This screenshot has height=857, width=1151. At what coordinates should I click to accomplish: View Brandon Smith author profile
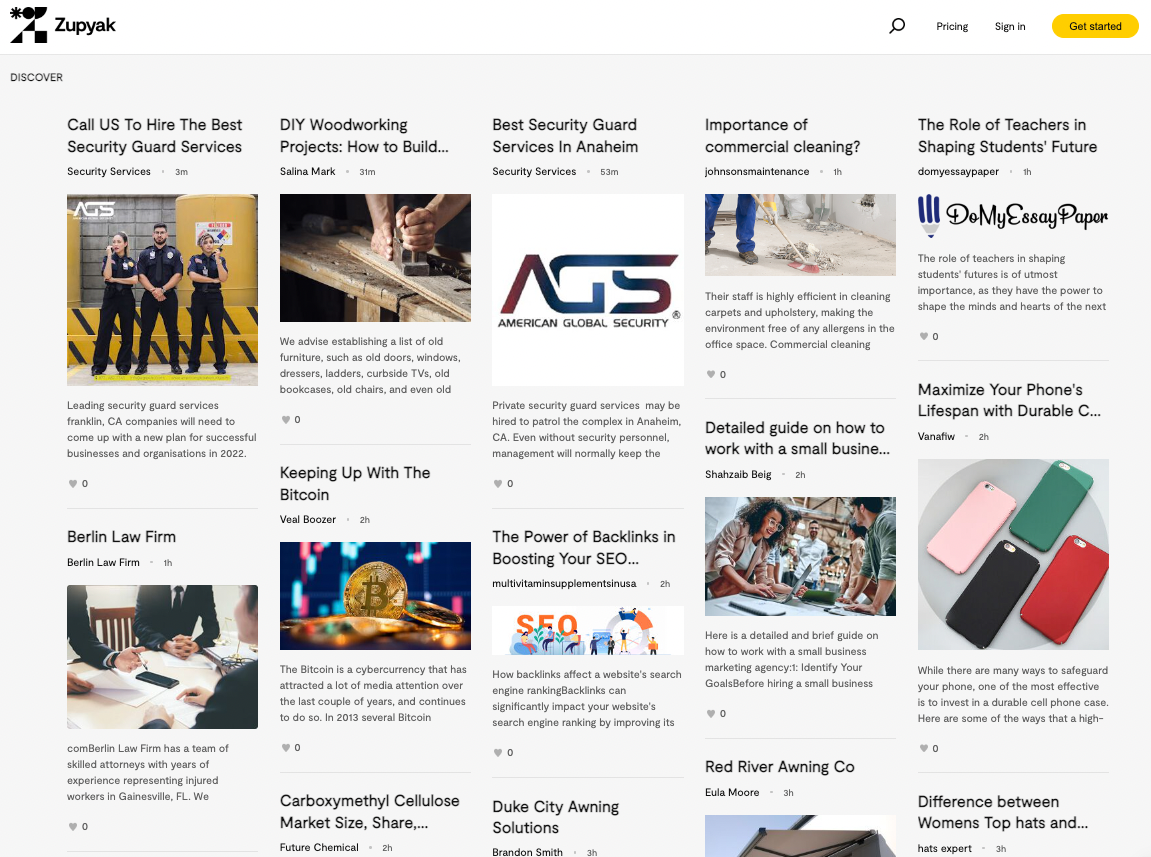pyautogui.click(x=527, y=852)
